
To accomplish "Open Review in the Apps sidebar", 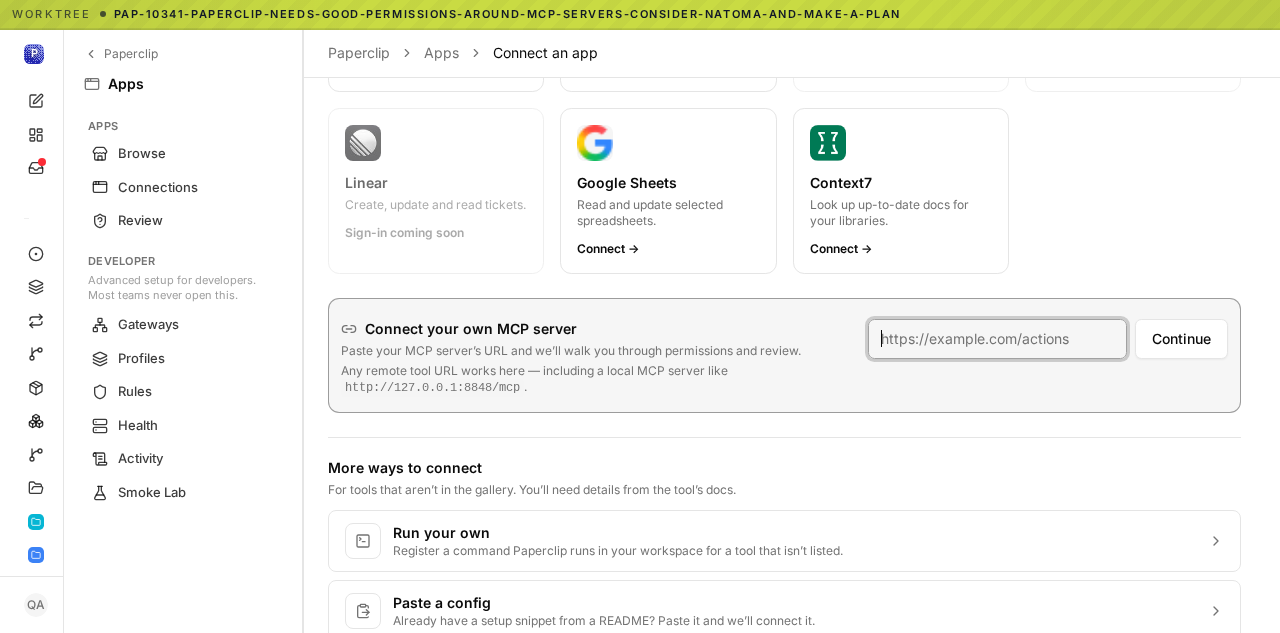I will (183, 220).
